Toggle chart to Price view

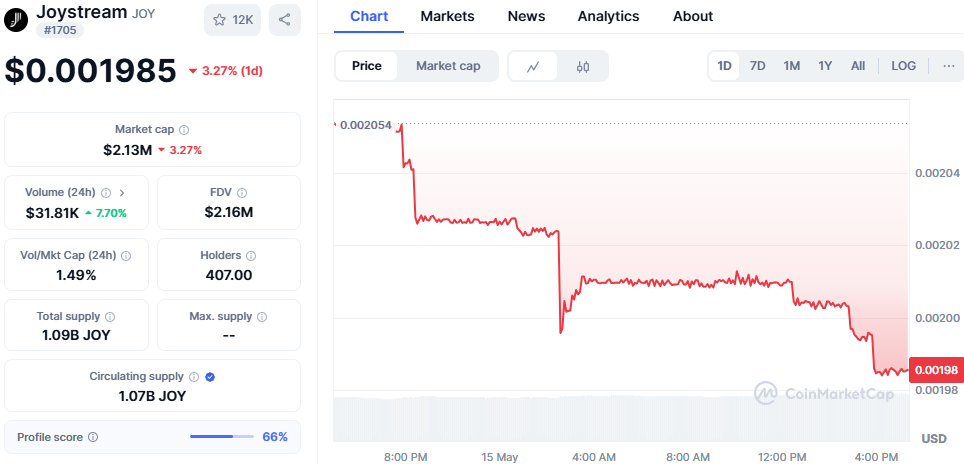pyautogui.click(x=367, y=66)
